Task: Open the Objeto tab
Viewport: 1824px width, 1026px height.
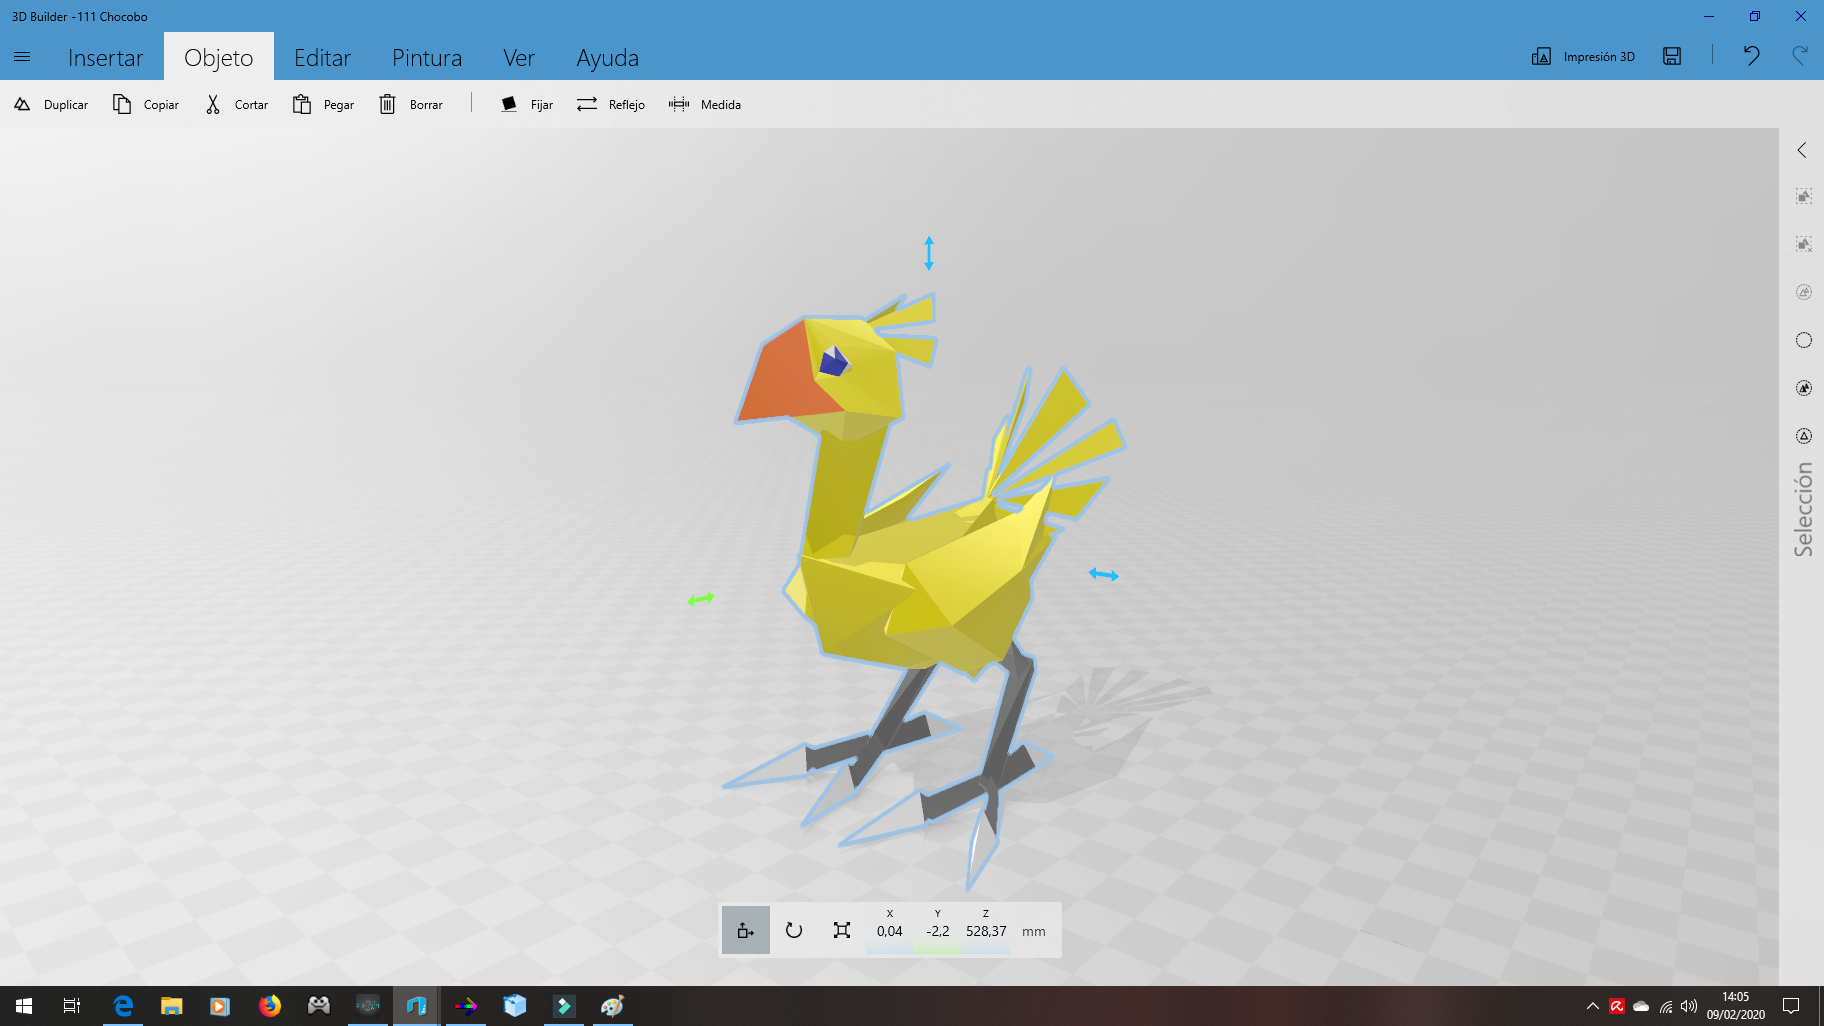Action: (219, 57)
